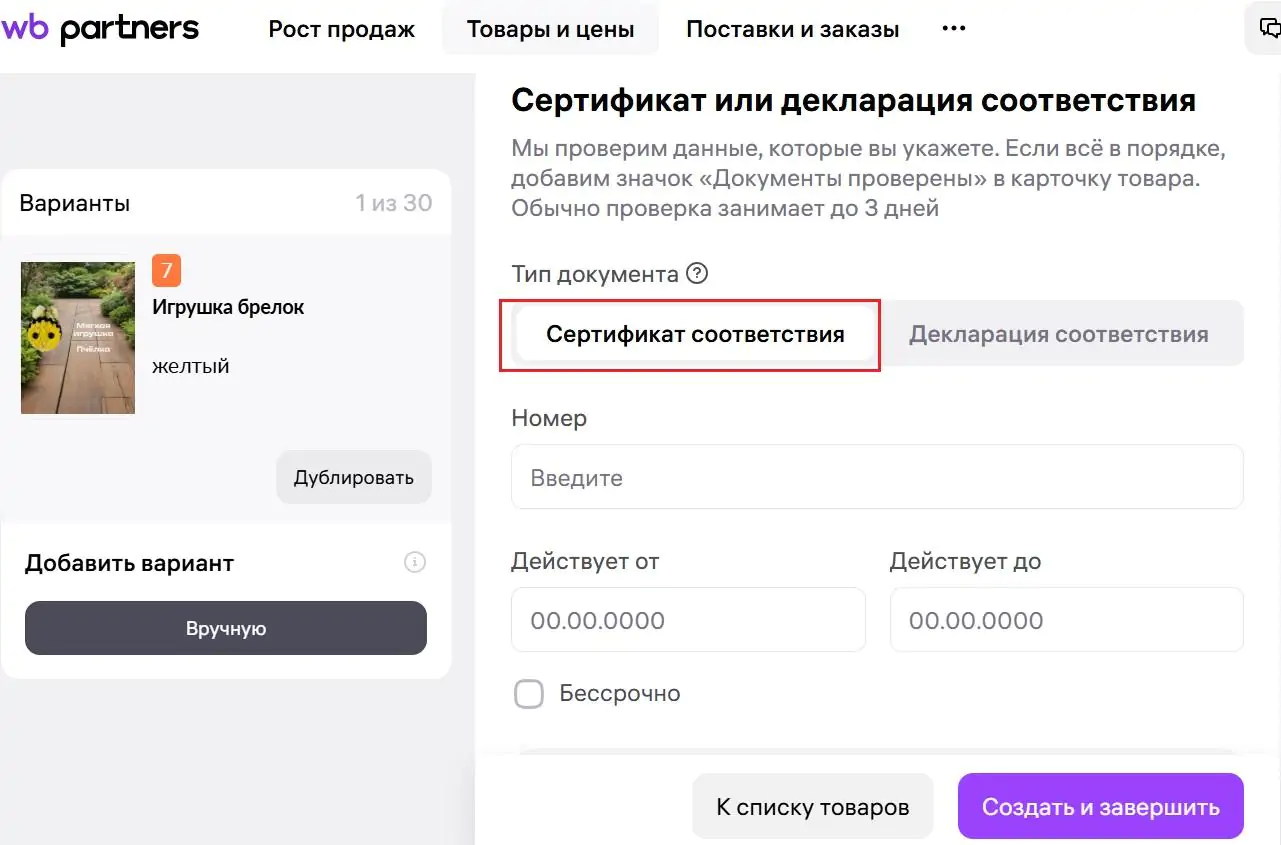Click К списку товаров button

[813, 807]
